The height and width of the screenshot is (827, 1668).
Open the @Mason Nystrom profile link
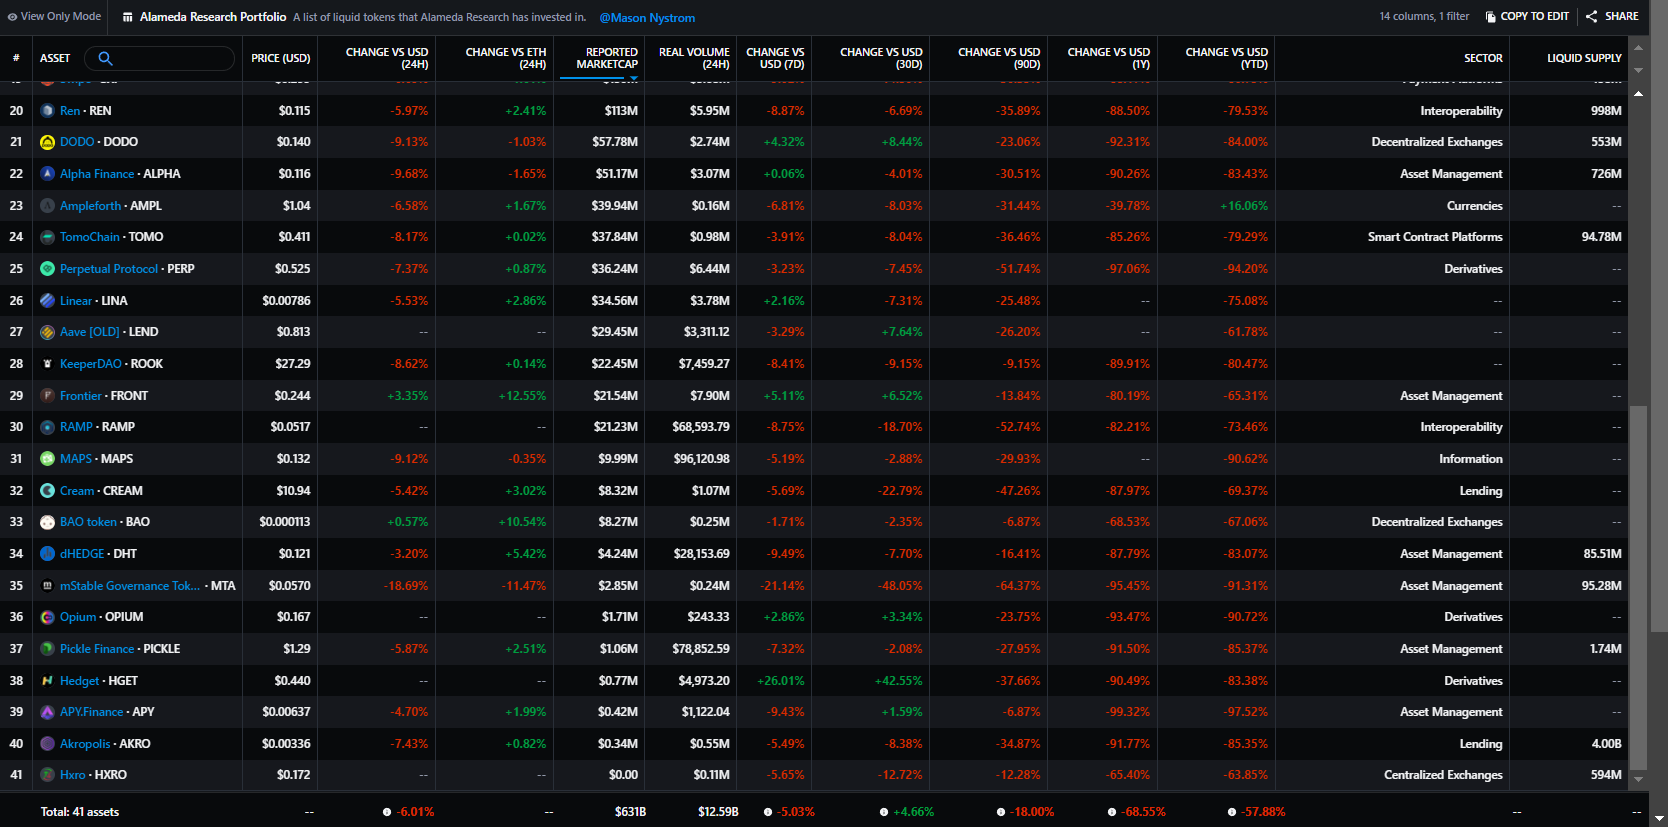tap(647, 18)
